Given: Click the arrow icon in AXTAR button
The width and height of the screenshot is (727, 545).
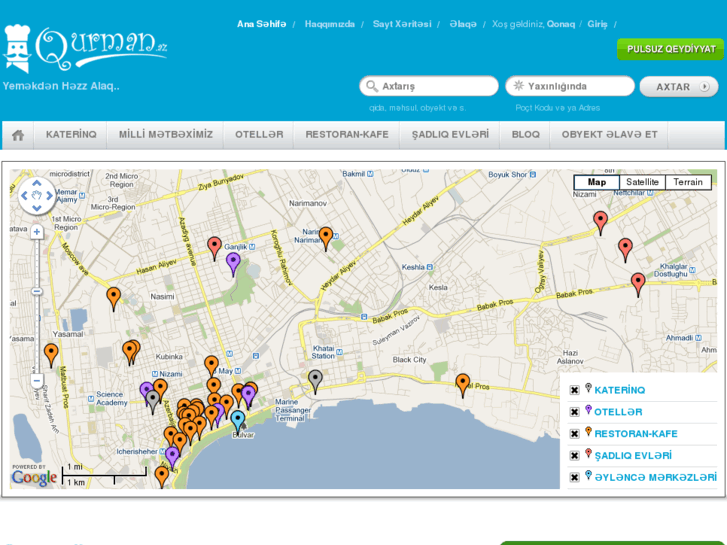Looking at the screenshot, I should 704,87.
